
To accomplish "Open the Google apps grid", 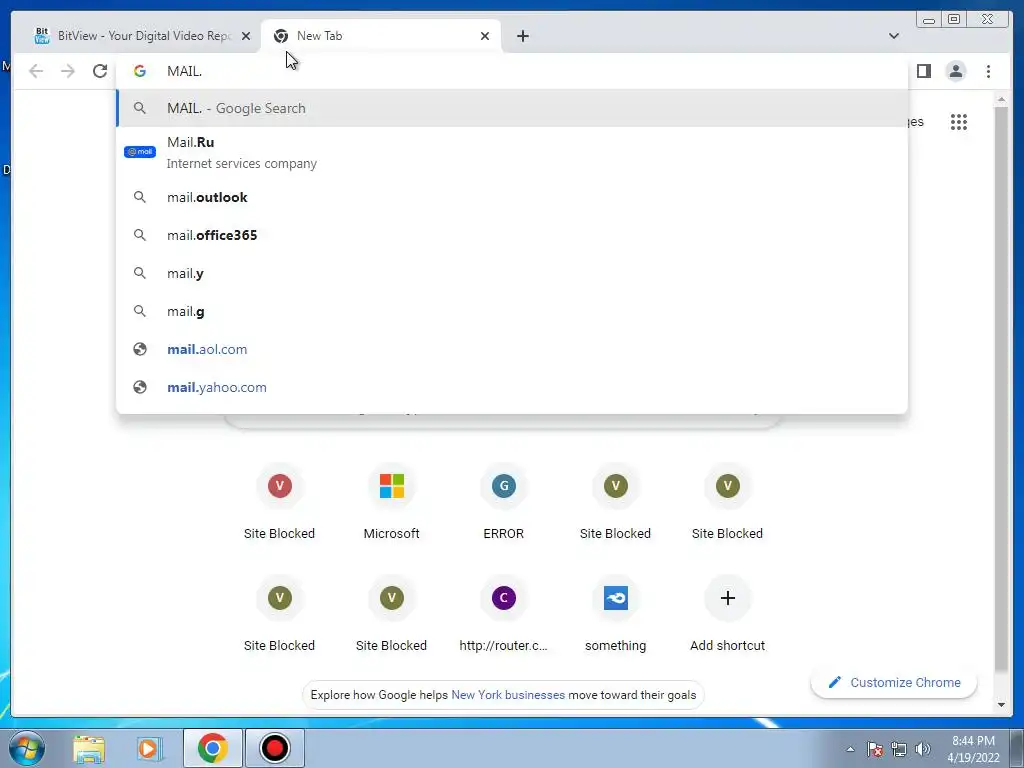I will click(959, 122).
